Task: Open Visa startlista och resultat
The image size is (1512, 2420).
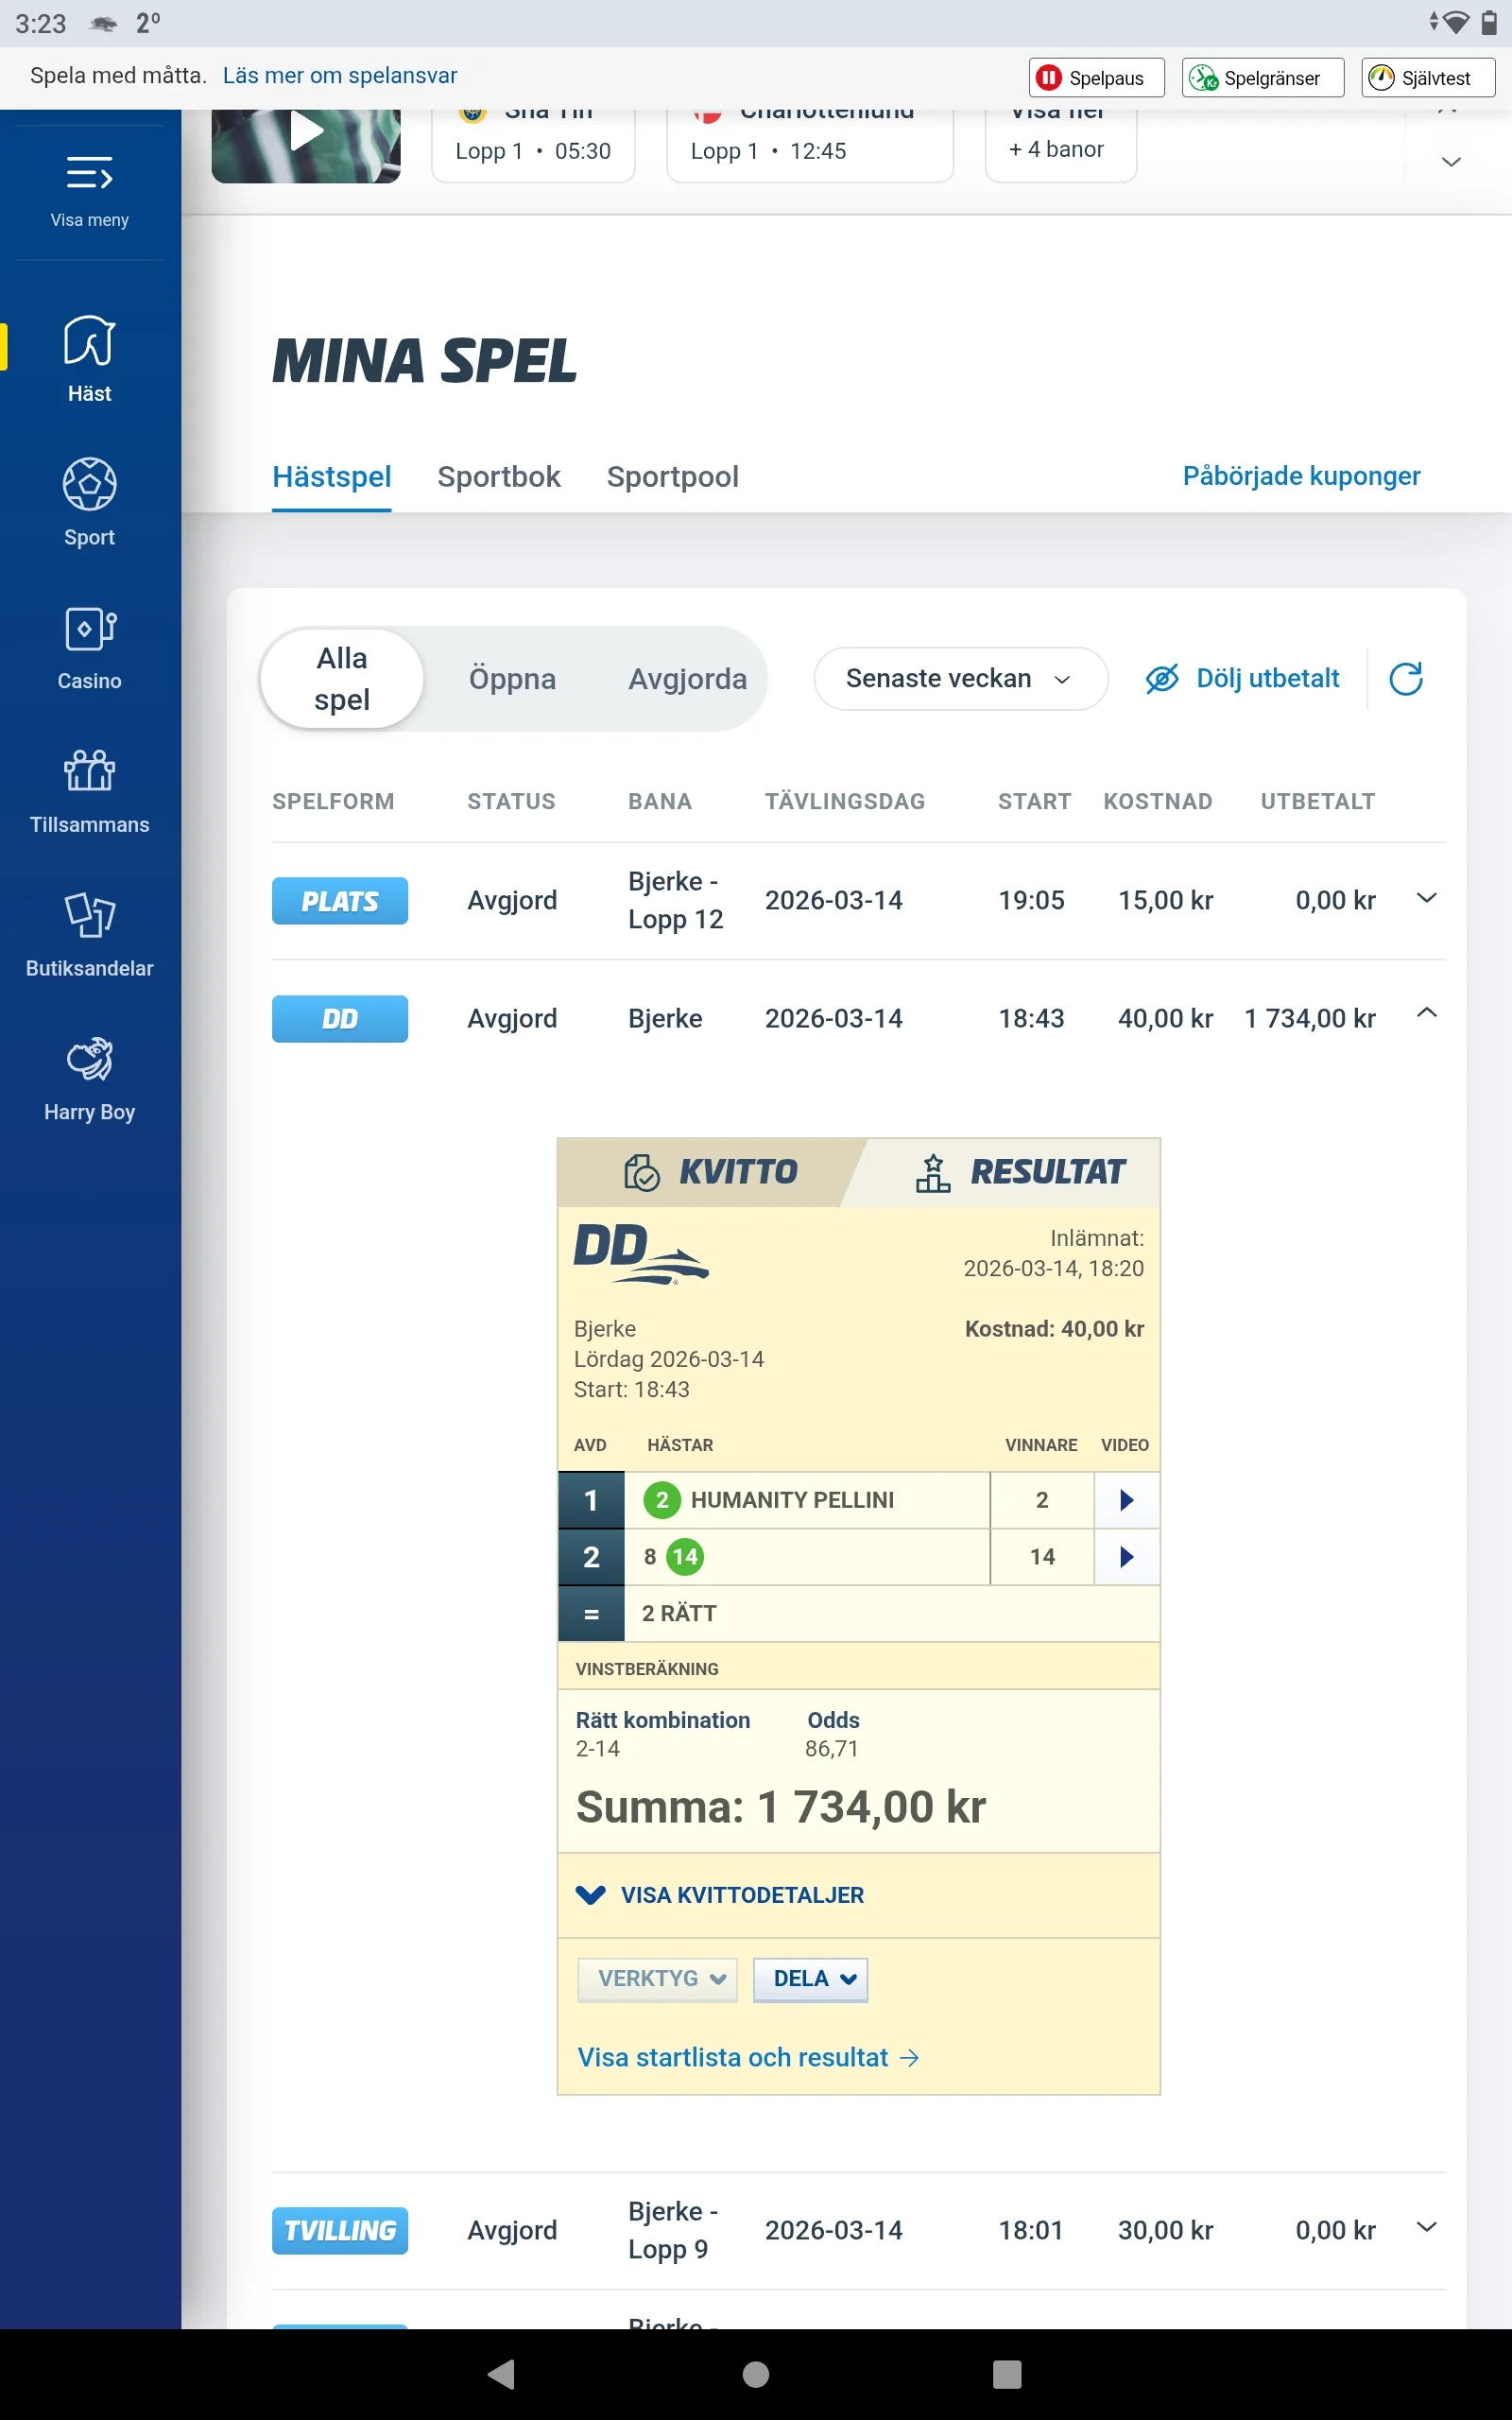Action: click(747, 2057)
